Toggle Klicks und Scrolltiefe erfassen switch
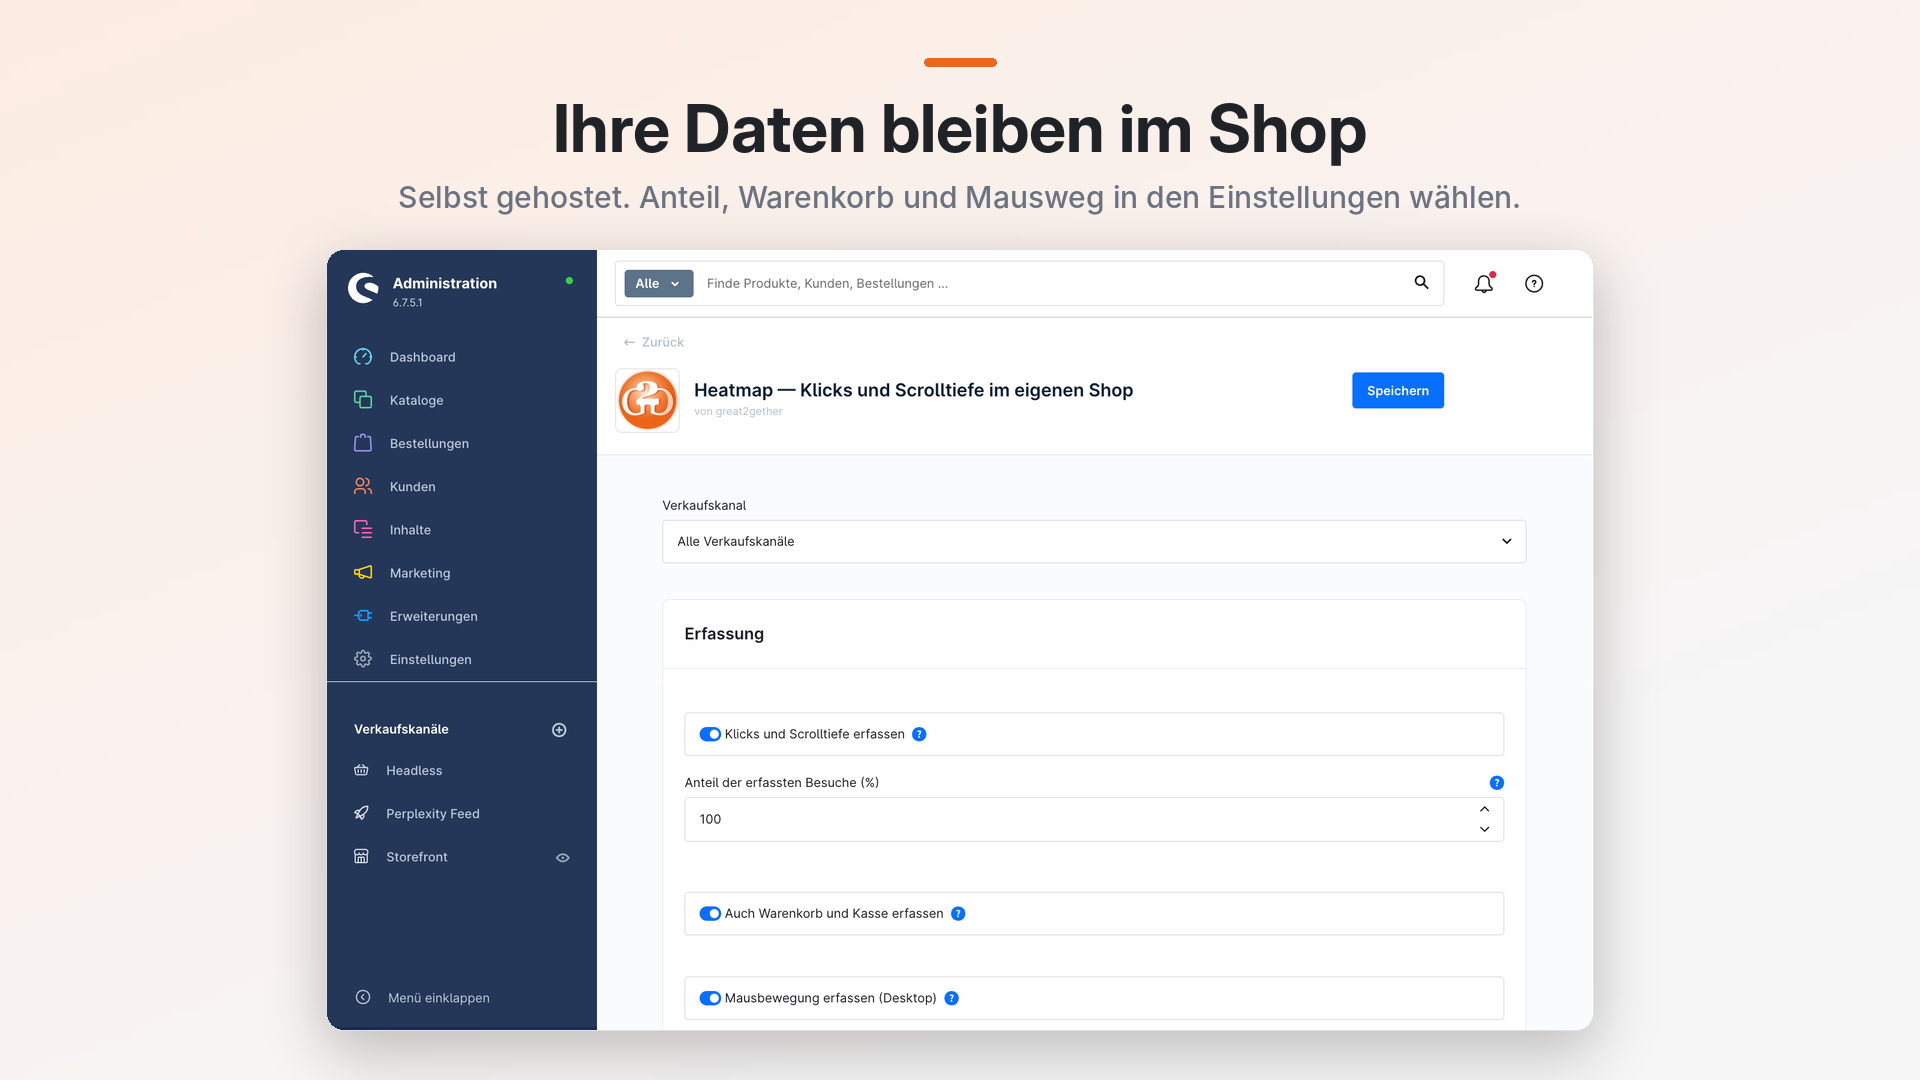1920x1080 pixels. 710,734
